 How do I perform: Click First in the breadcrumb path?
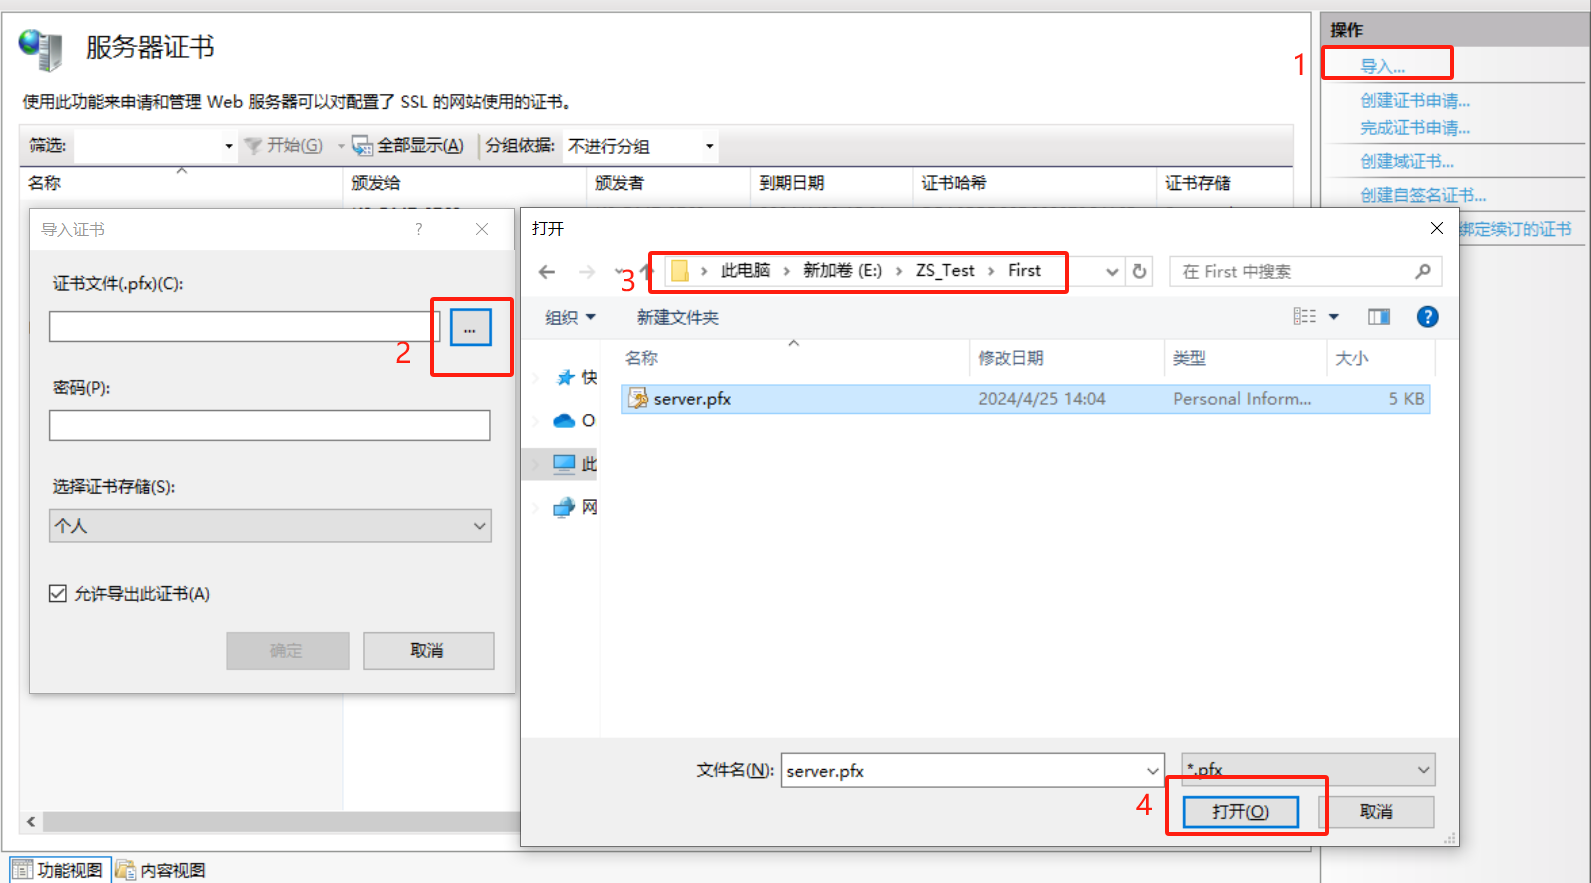[x=1024, y=270]
